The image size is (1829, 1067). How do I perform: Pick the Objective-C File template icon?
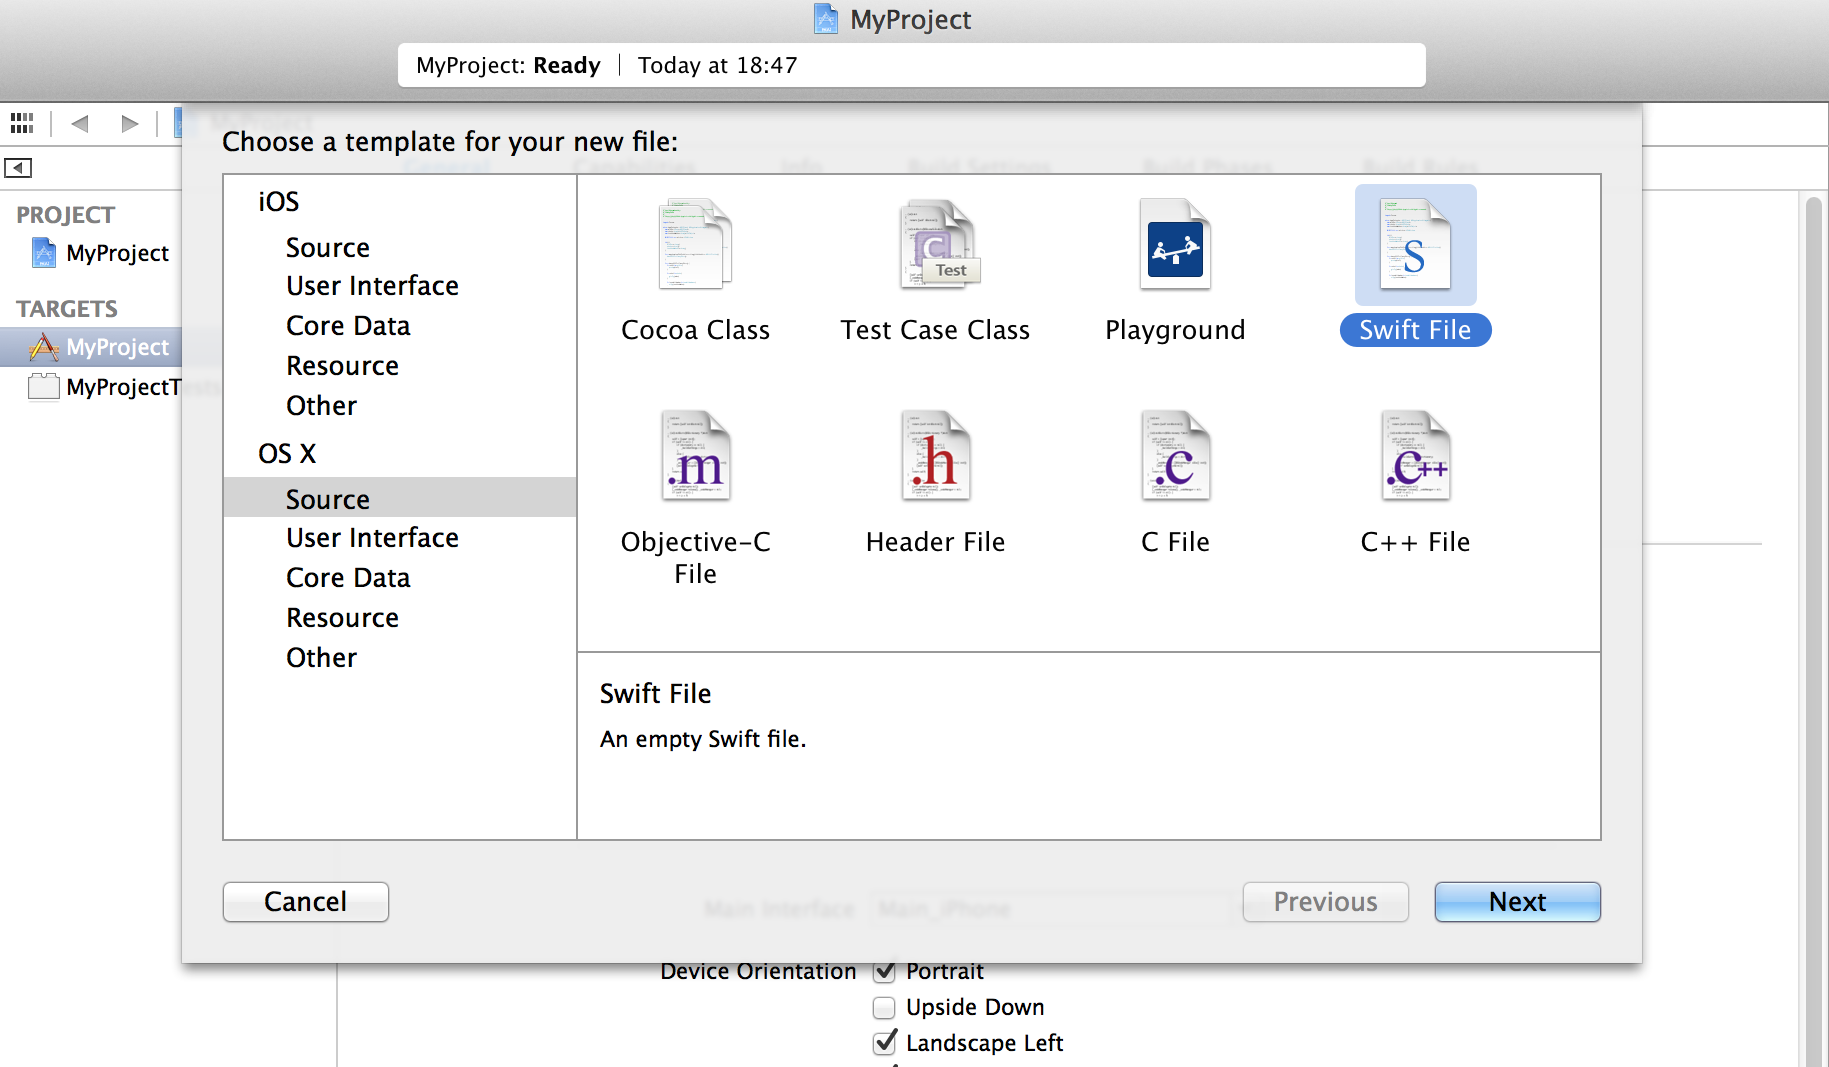click(696, 456)
